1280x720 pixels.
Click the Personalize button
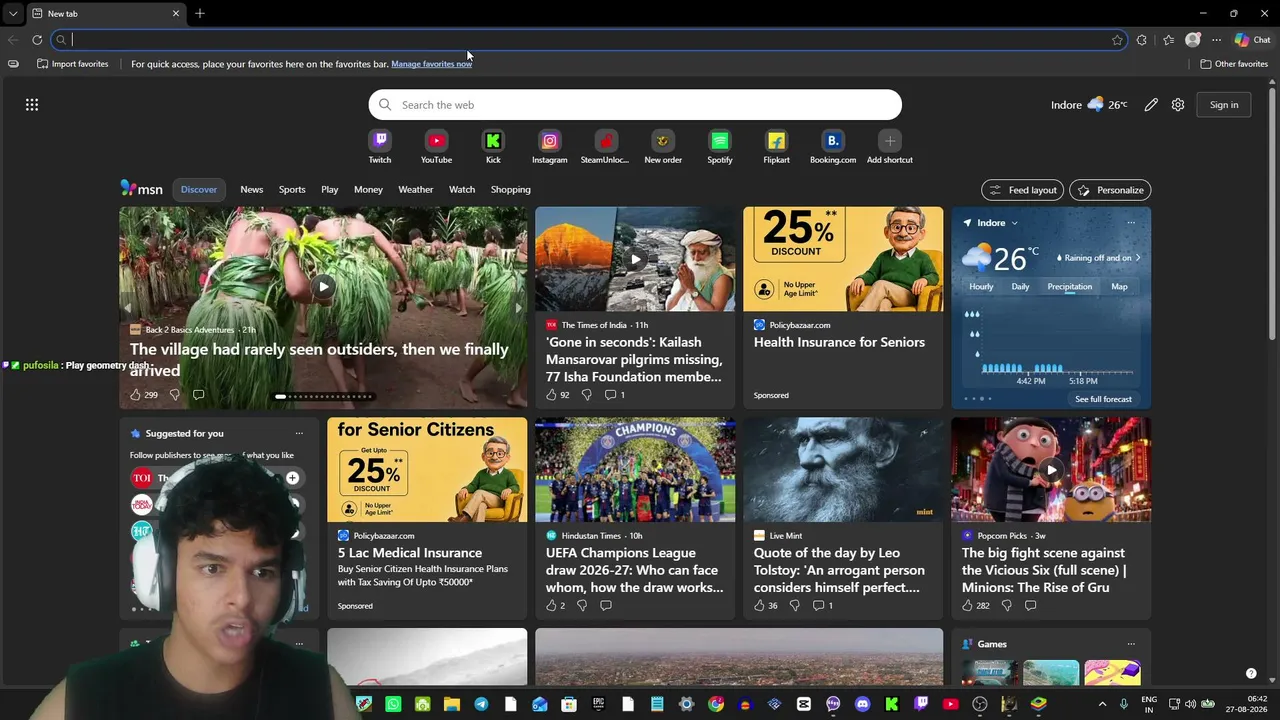pyautogui.click(x=1110, y=190)
